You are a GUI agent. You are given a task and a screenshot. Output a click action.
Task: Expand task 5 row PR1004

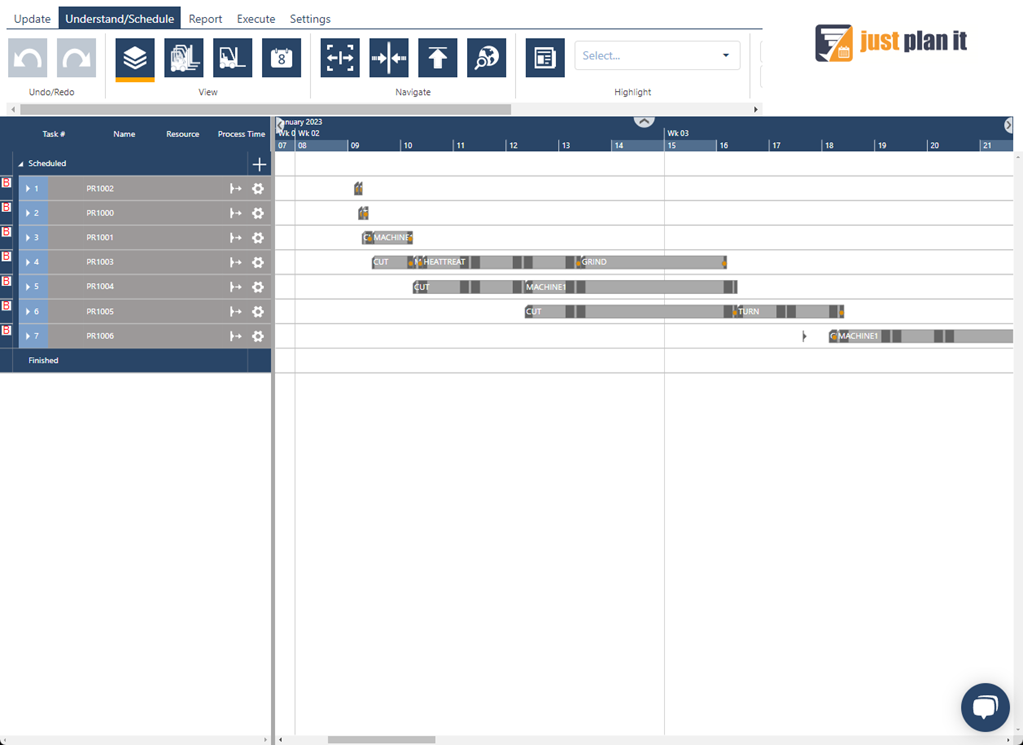point(28,287)
